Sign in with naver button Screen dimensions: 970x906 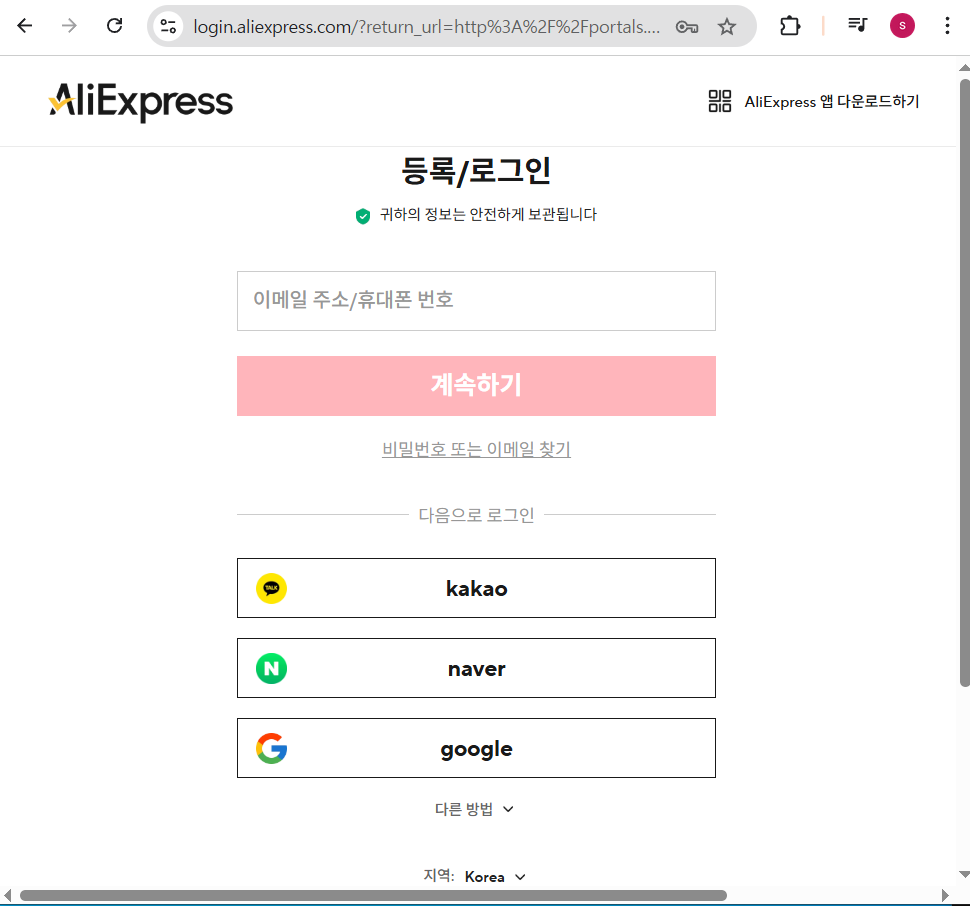[x=476, y=668]
